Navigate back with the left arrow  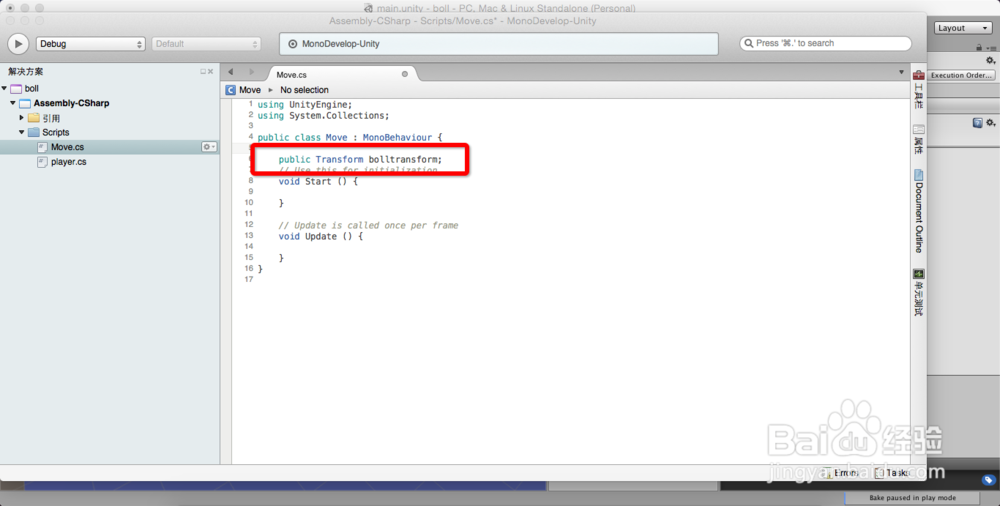coord(231,72)
